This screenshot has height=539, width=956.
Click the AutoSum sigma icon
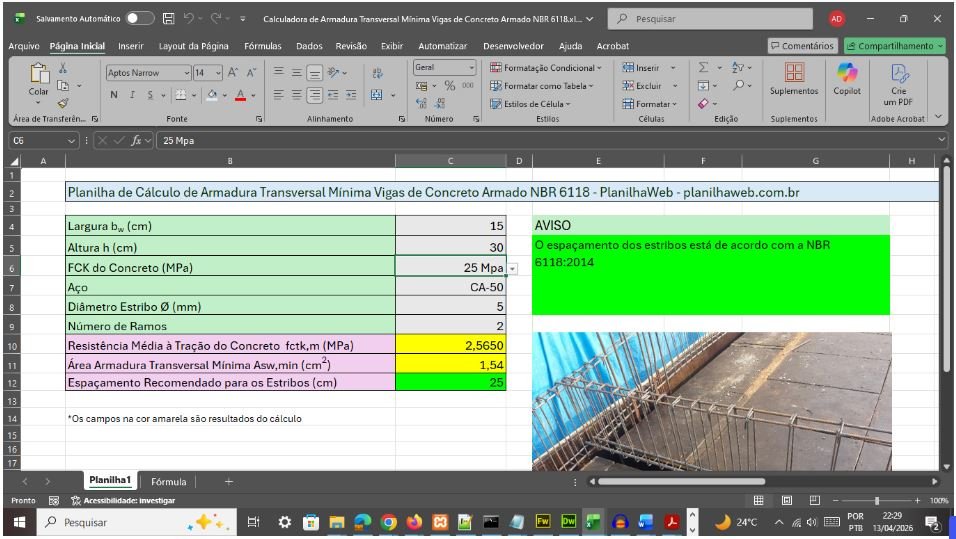click(704, 68)
